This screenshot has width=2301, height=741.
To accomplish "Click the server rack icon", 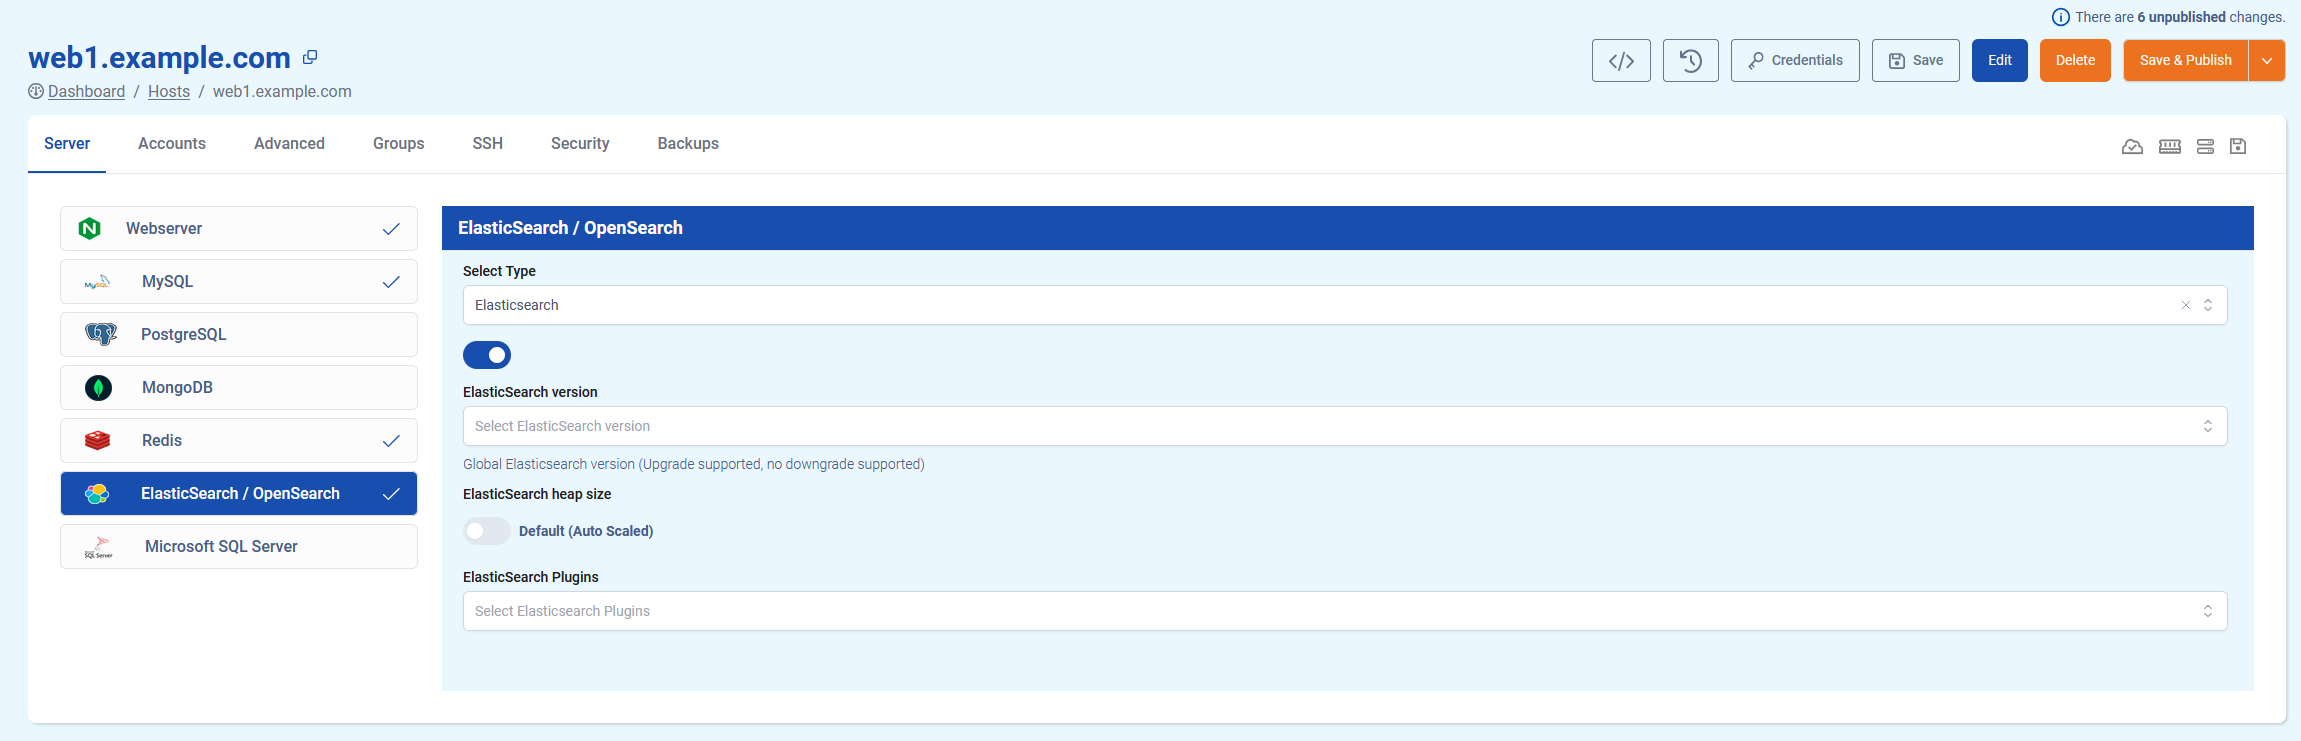I will point(2205,147).
